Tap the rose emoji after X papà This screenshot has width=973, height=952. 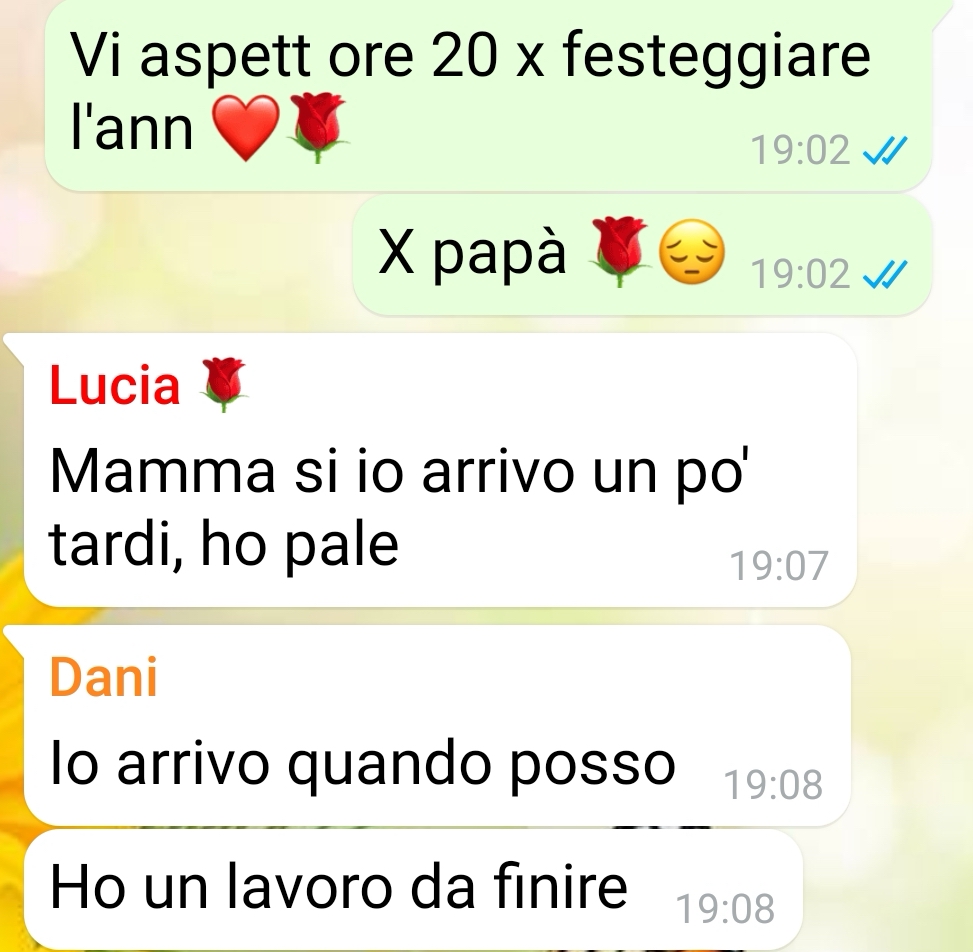coord(619,251)
